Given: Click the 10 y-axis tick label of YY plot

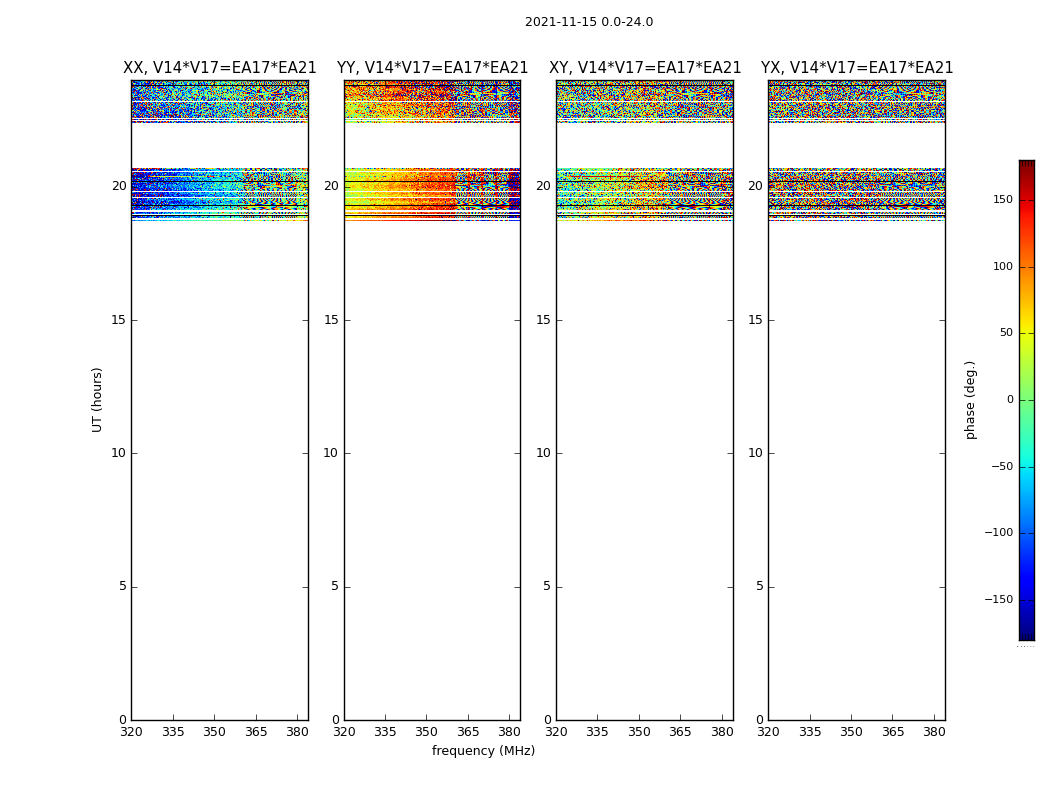Looking at the screenshot, I should (x=330, y=453).
